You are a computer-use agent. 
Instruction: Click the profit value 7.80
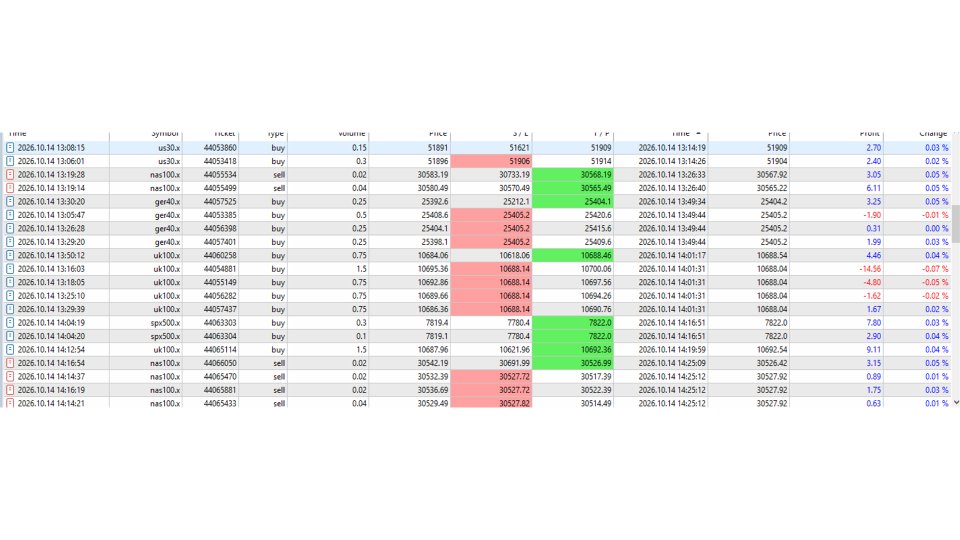[x=874, y=323]
